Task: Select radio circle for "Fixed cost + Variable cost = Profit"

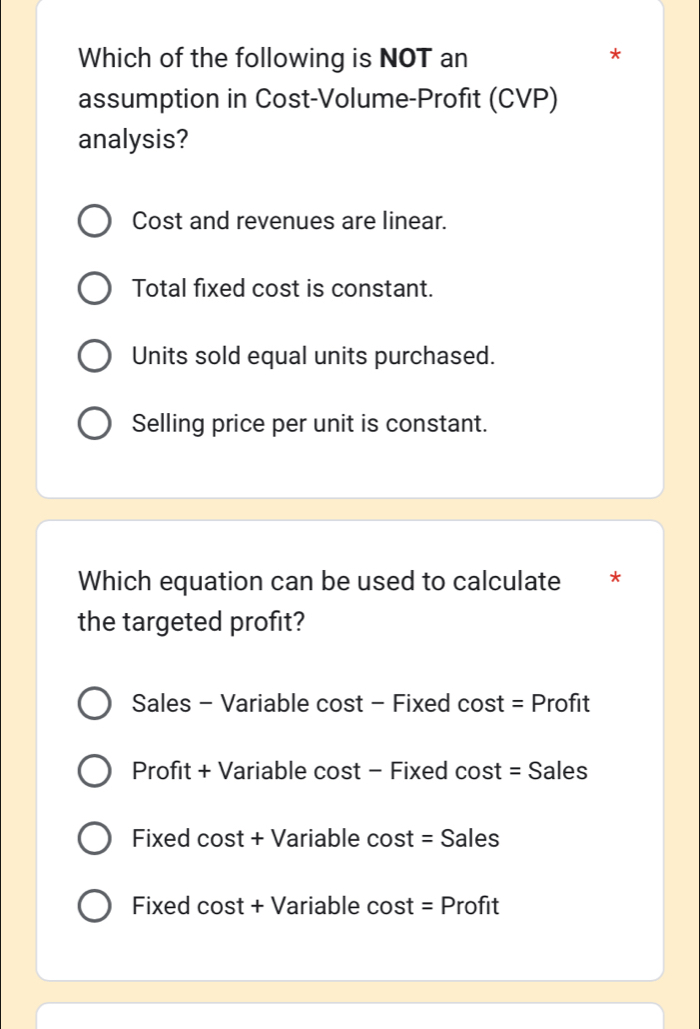Action: (95, 907)
